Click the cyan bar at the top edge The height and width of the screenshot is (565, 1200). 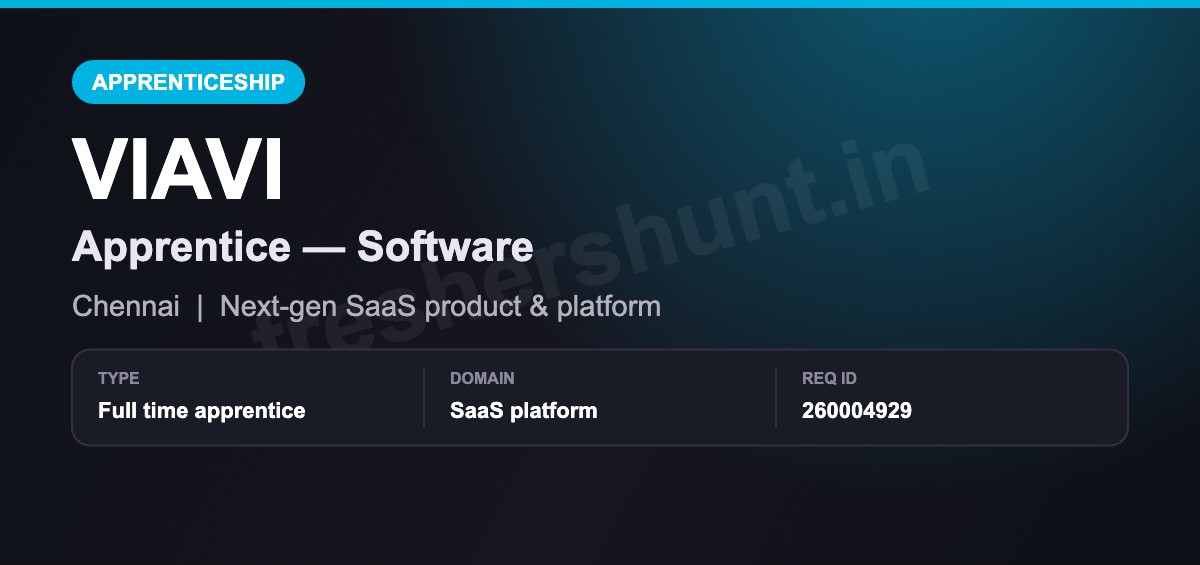click(600, 4)
